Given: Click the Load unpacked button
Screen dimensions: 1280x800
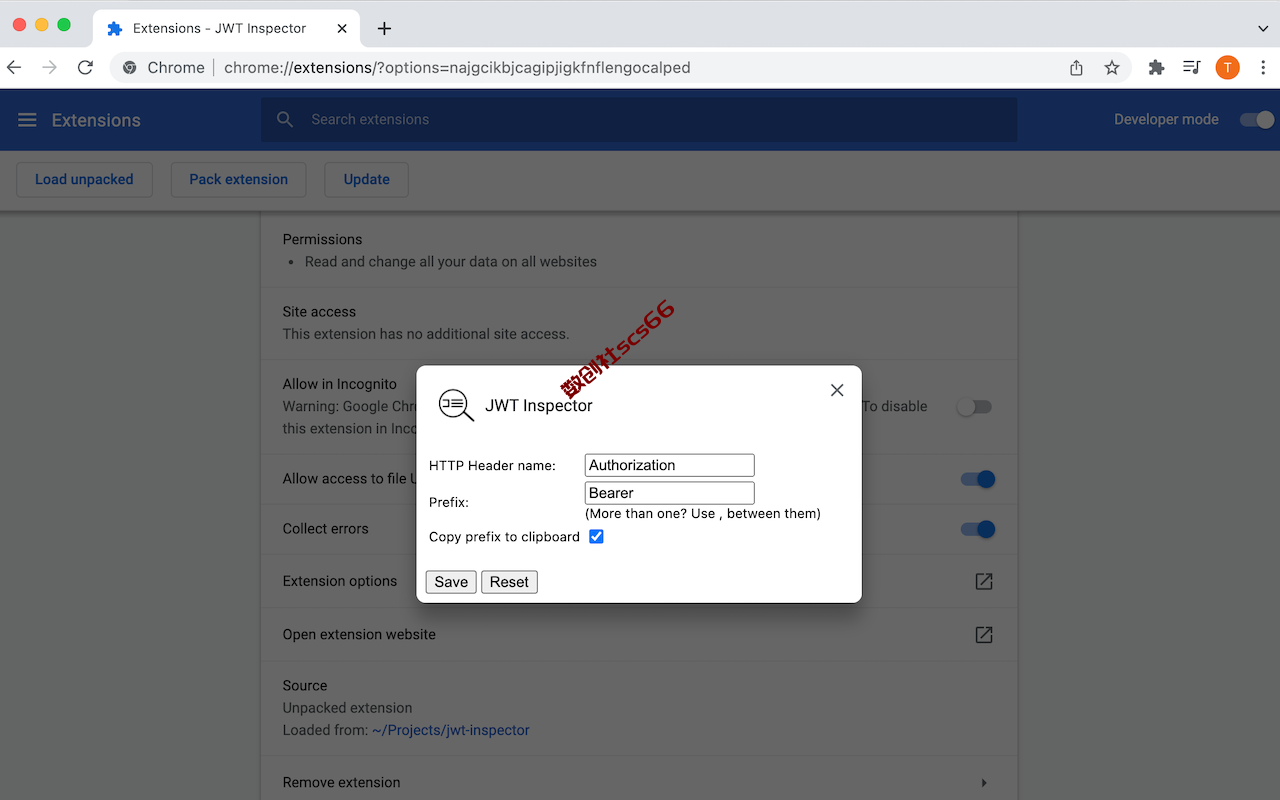Looking at the screenshot, I should pos(84,179).
